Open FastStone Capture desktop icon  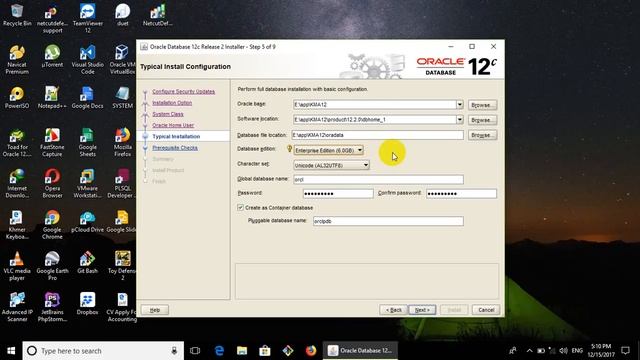(x=52, y=143)
